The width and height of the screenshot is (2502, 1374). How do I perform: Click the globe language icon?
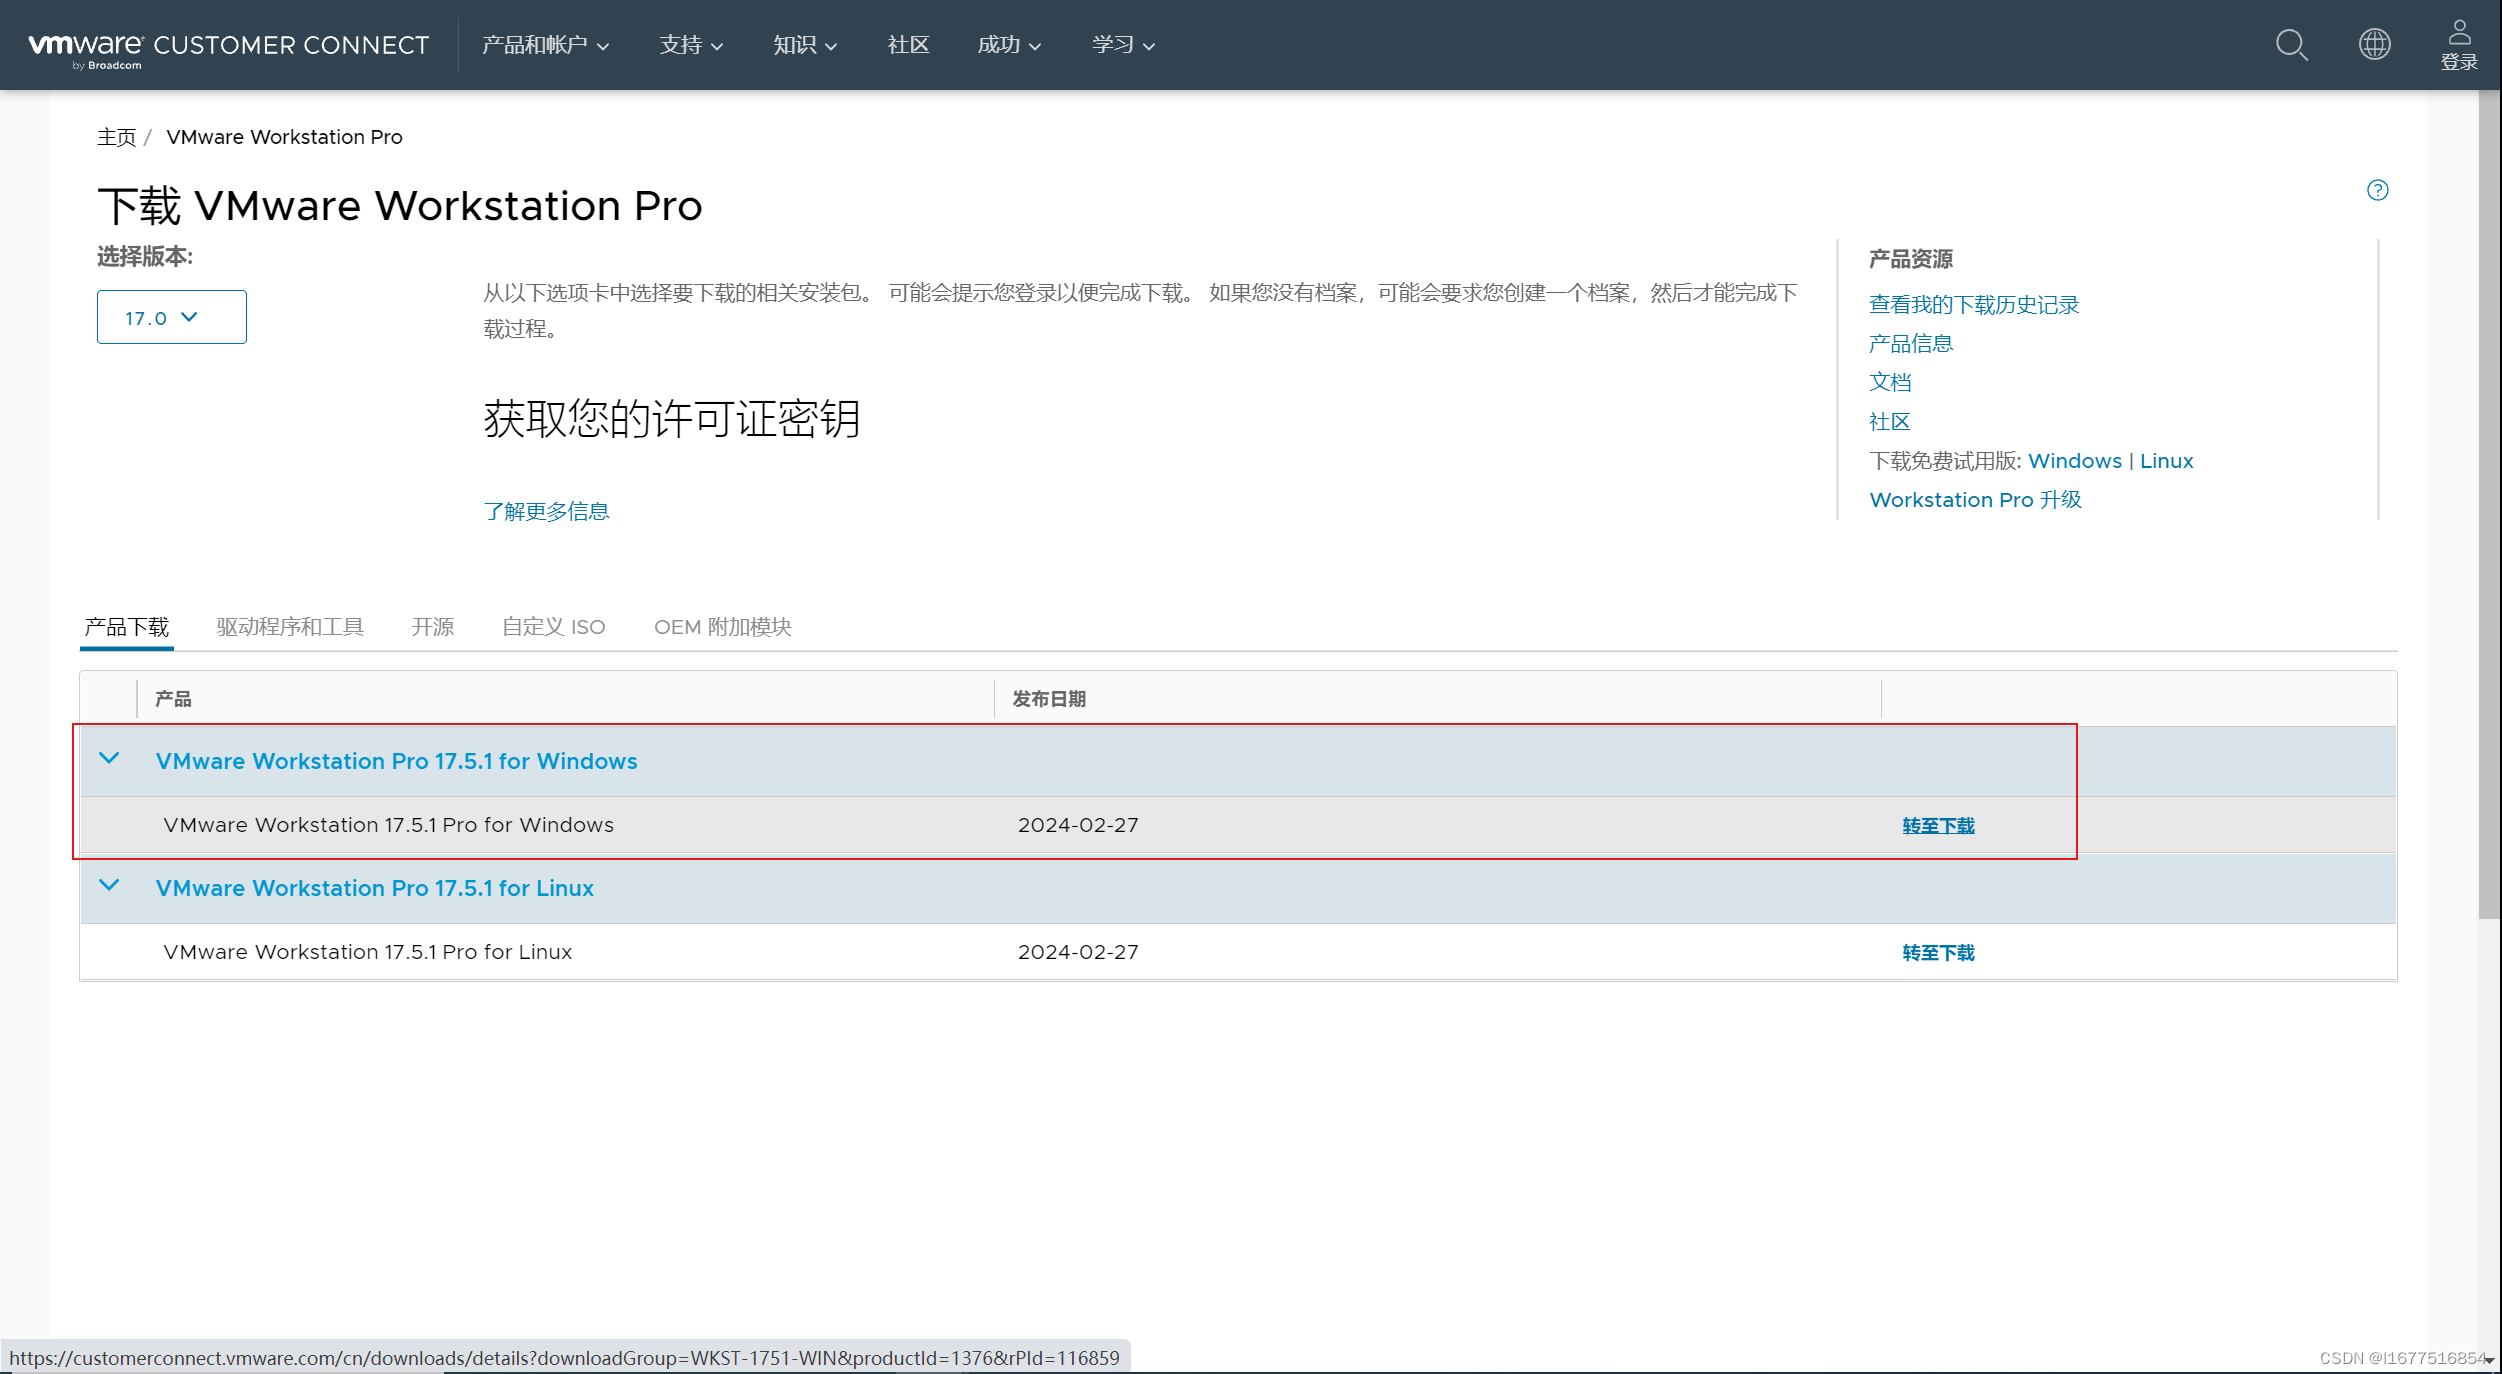tap(2375, 44)
